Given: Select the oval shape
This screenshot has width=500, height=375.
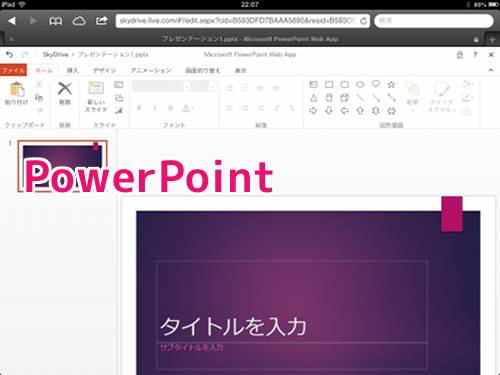Looking at the screenshot, I should point(360,84).
